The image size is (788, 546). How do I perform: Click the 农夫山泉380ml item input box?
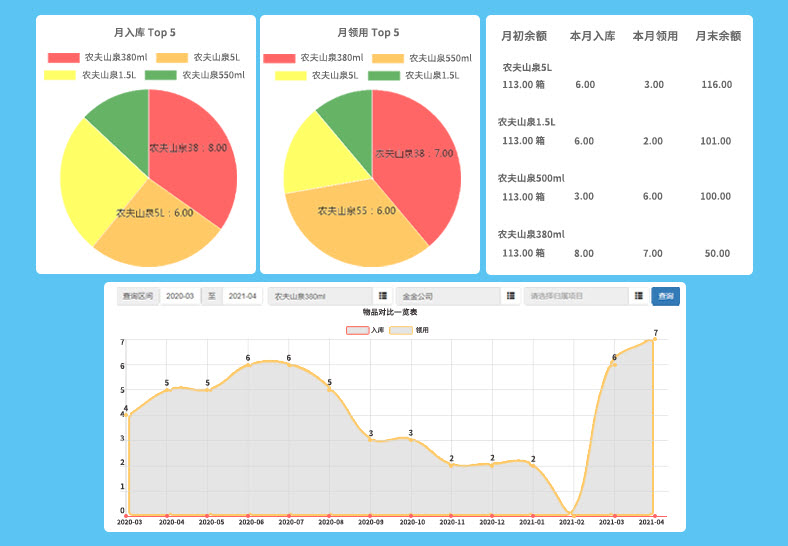tap(320, 296)
